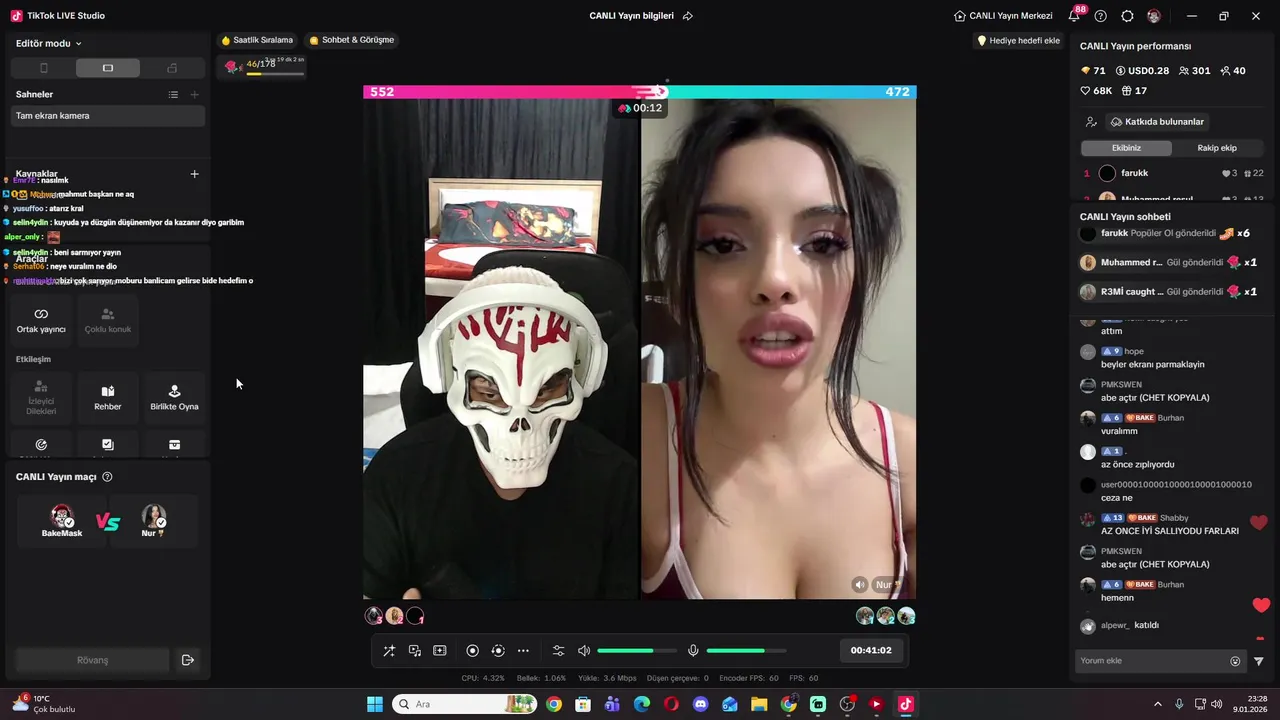Click the taskbar Ara search box
The image size is (1280, 720).
[x=465, y=704]
